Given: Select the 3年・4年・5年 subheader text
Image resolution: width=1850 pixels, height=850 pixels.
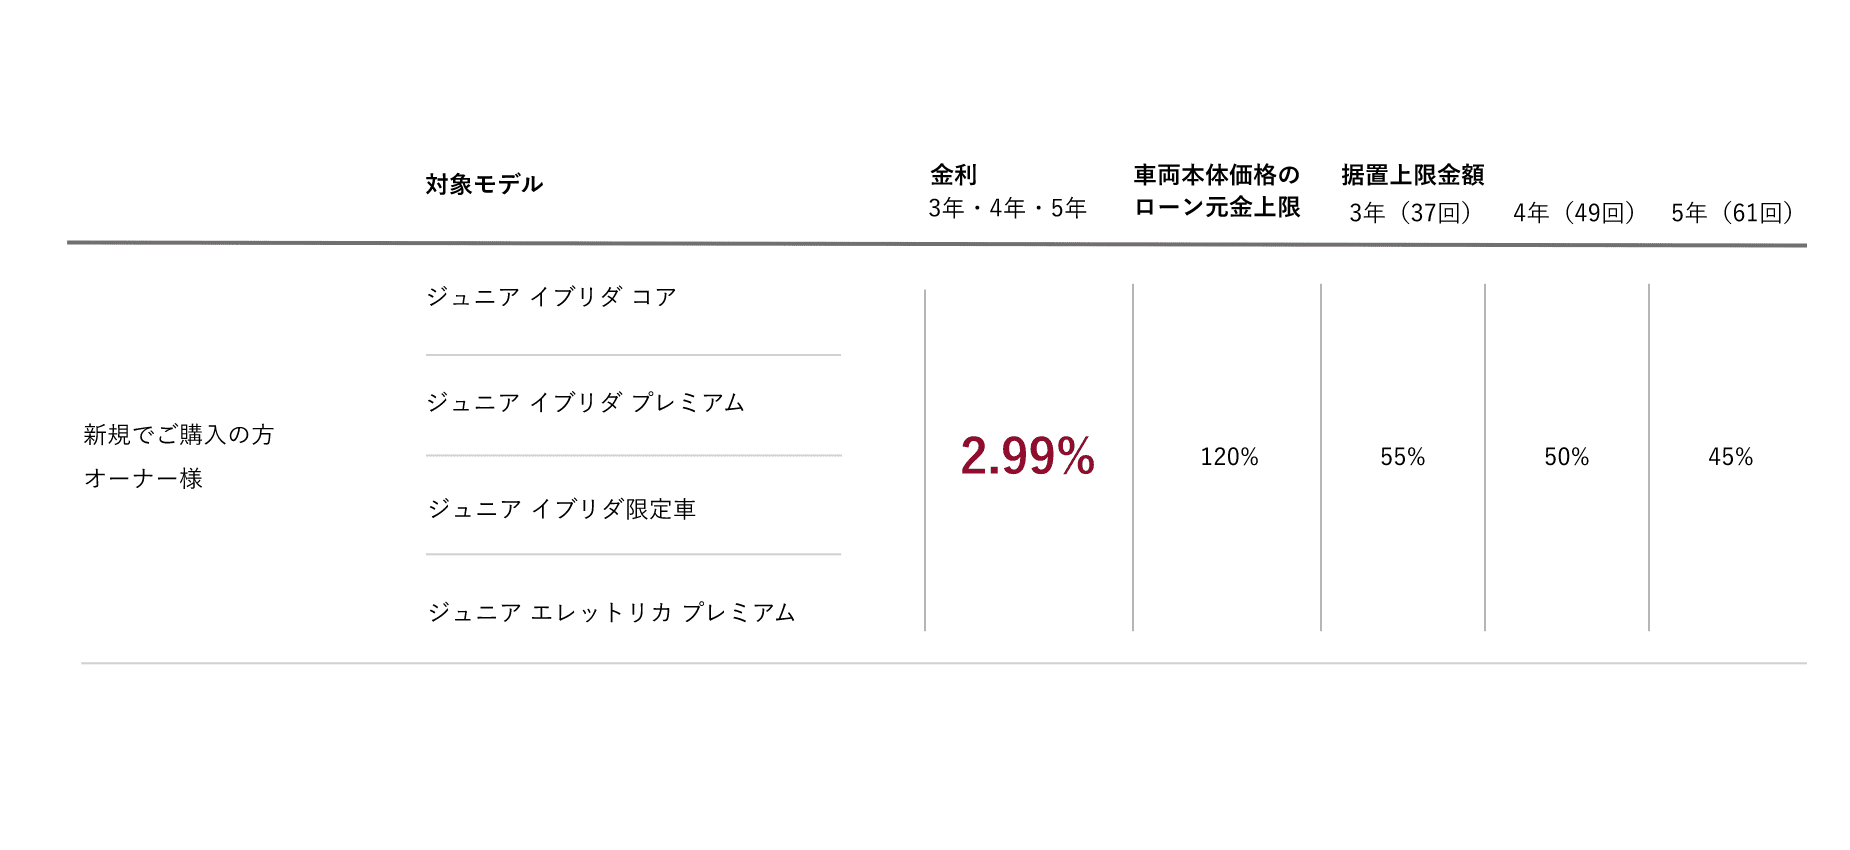Looking at the screenshot, I should (x=1007, y=208).
